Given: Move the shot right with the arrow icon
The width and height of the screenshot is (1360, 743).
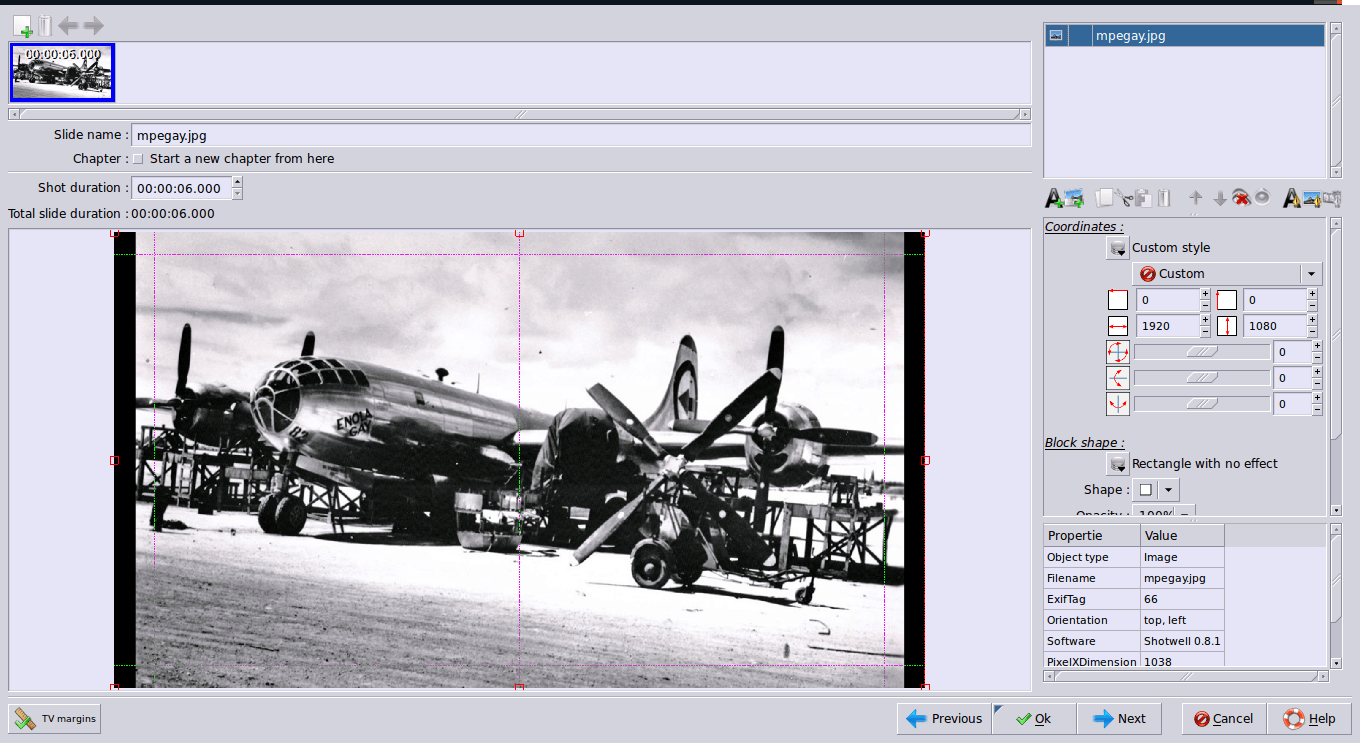Looking at the screenshot, I should click(93, 26).
